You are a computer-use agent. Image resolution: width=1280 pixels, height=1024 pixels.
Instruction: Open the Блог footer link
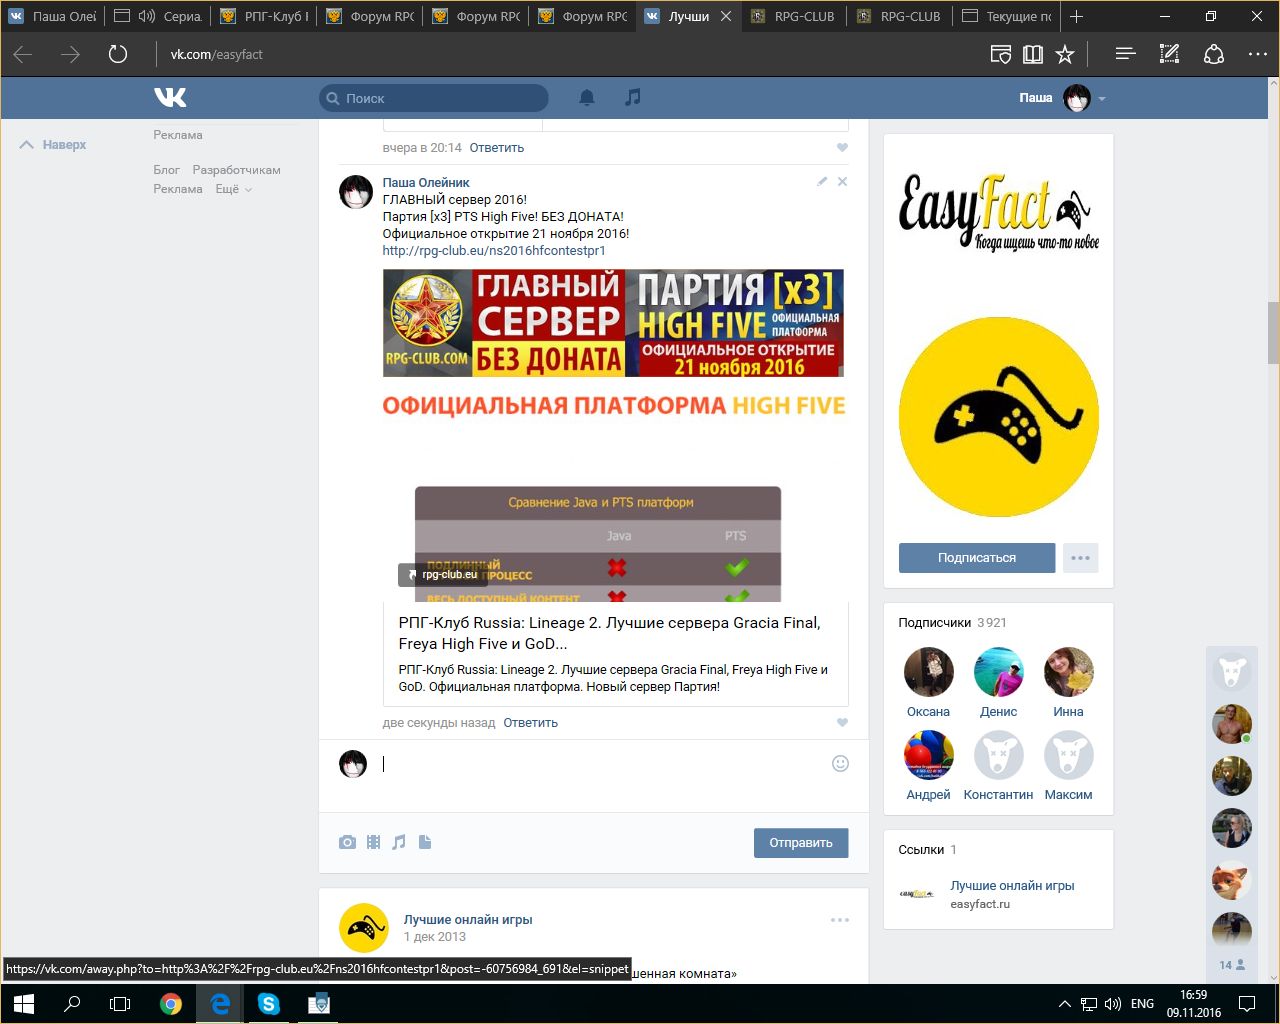point(166,170)
